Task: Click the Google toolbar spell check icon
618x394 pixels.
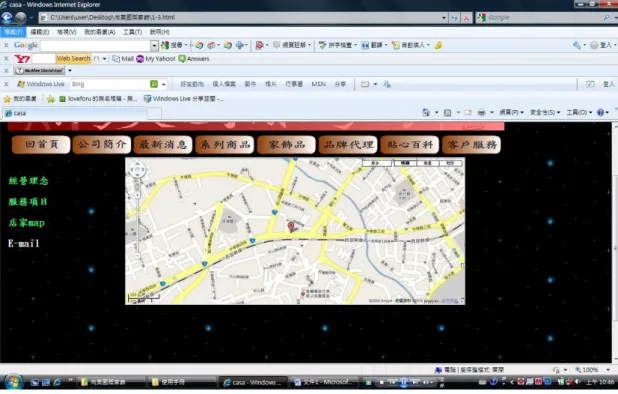Action: pyautogui.click(x=322, y=45)
